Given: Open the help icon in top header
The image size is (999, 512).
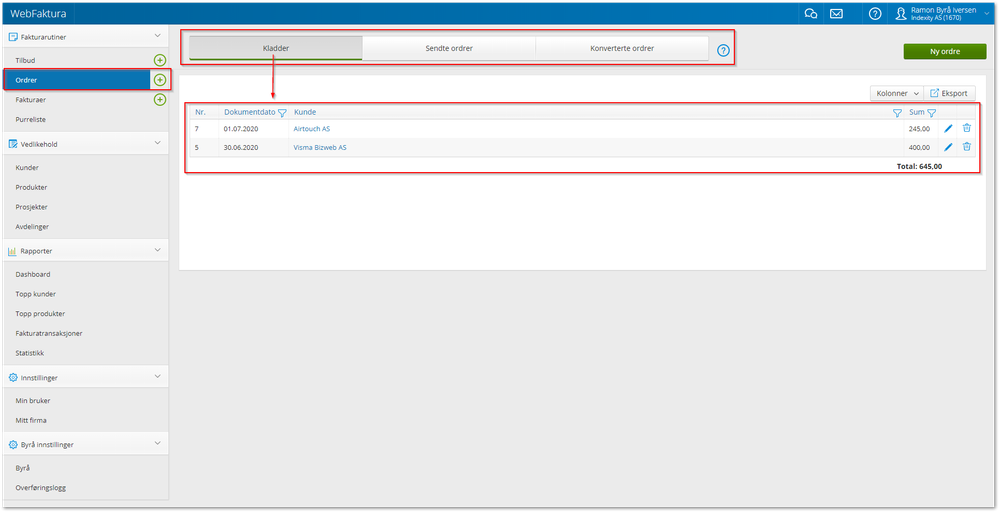Looking at the screenshot, I should coord(875,13).
